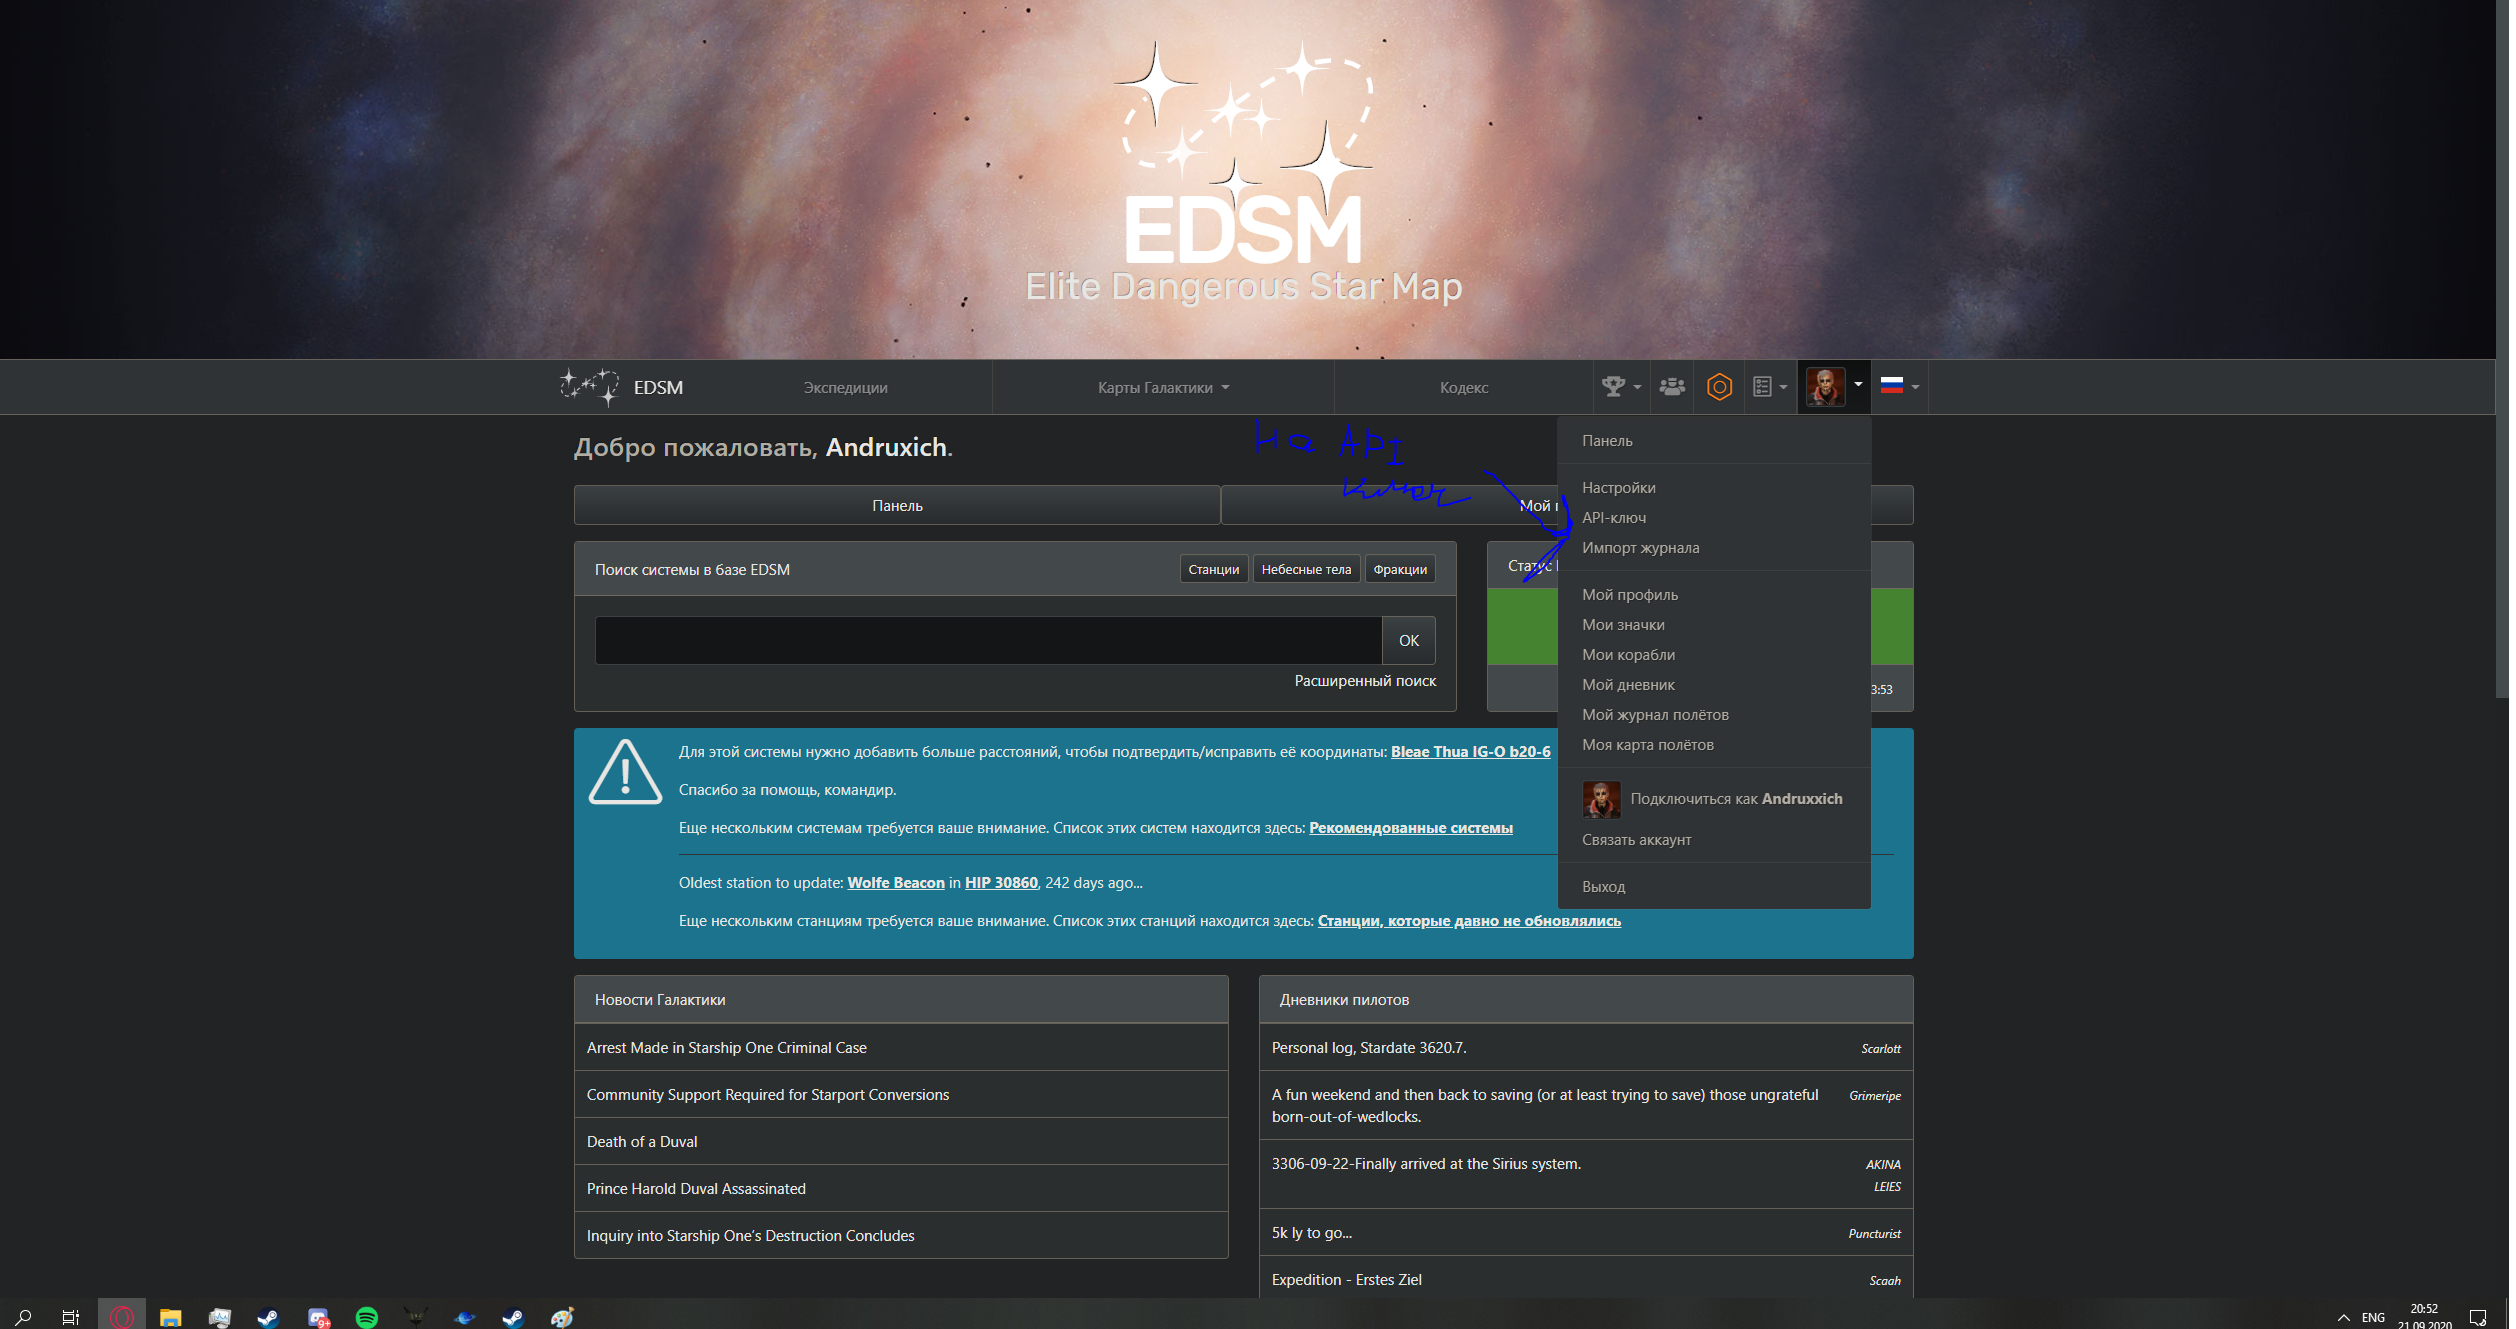Open Spotify from the taskbar
The image size is (2516, 1329).
click(x=367, y=1317)
